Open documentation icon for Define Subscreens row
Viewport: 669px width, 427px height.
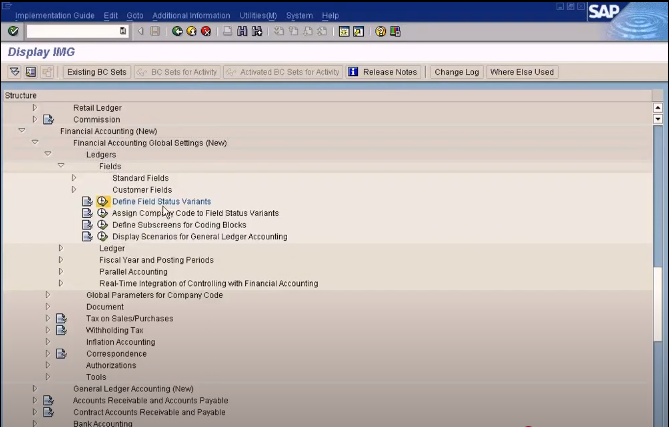87,225
